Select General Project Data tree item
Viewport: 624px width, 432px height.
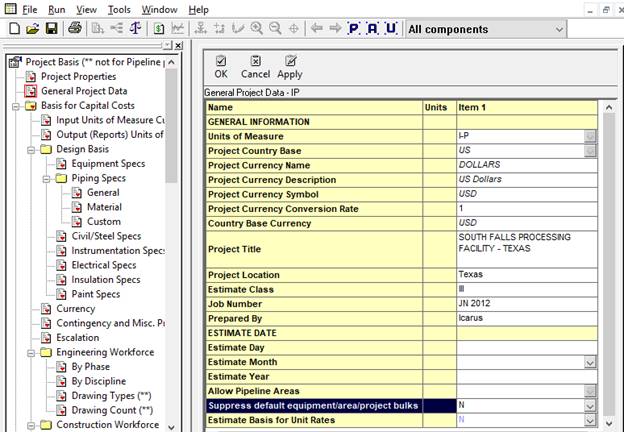(84, 91)
